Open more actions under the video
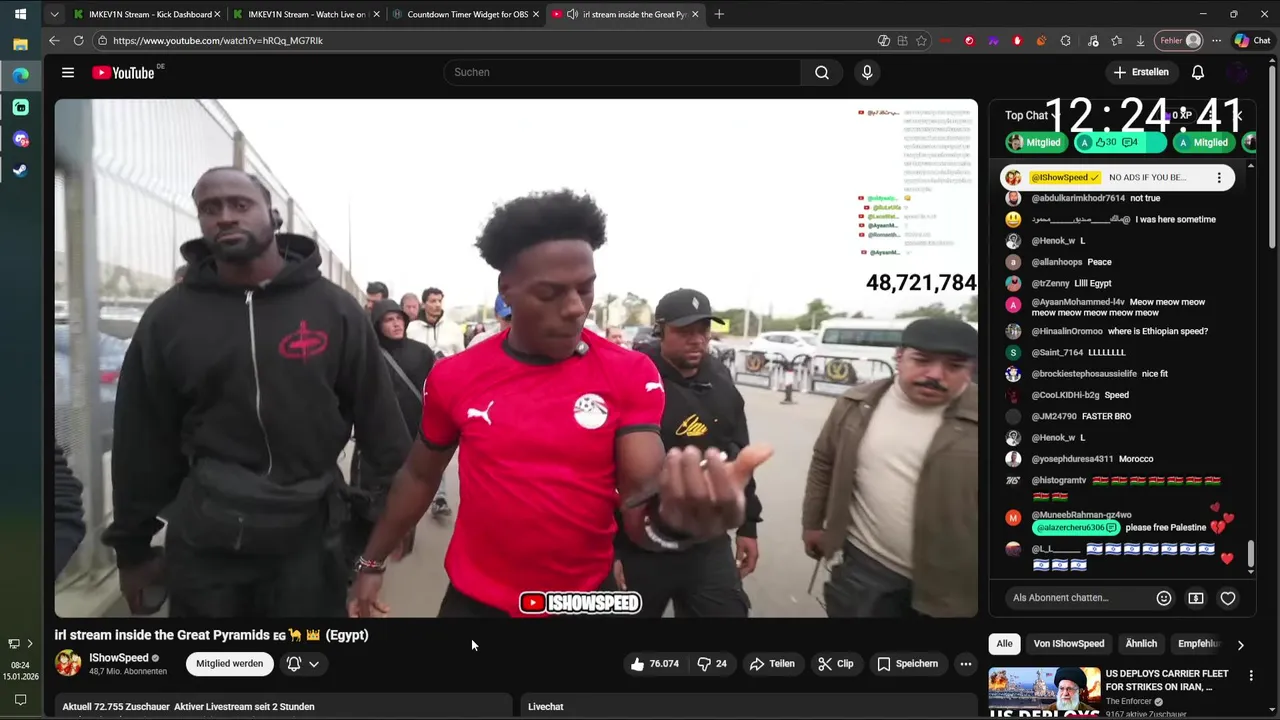 coord(965,664)
